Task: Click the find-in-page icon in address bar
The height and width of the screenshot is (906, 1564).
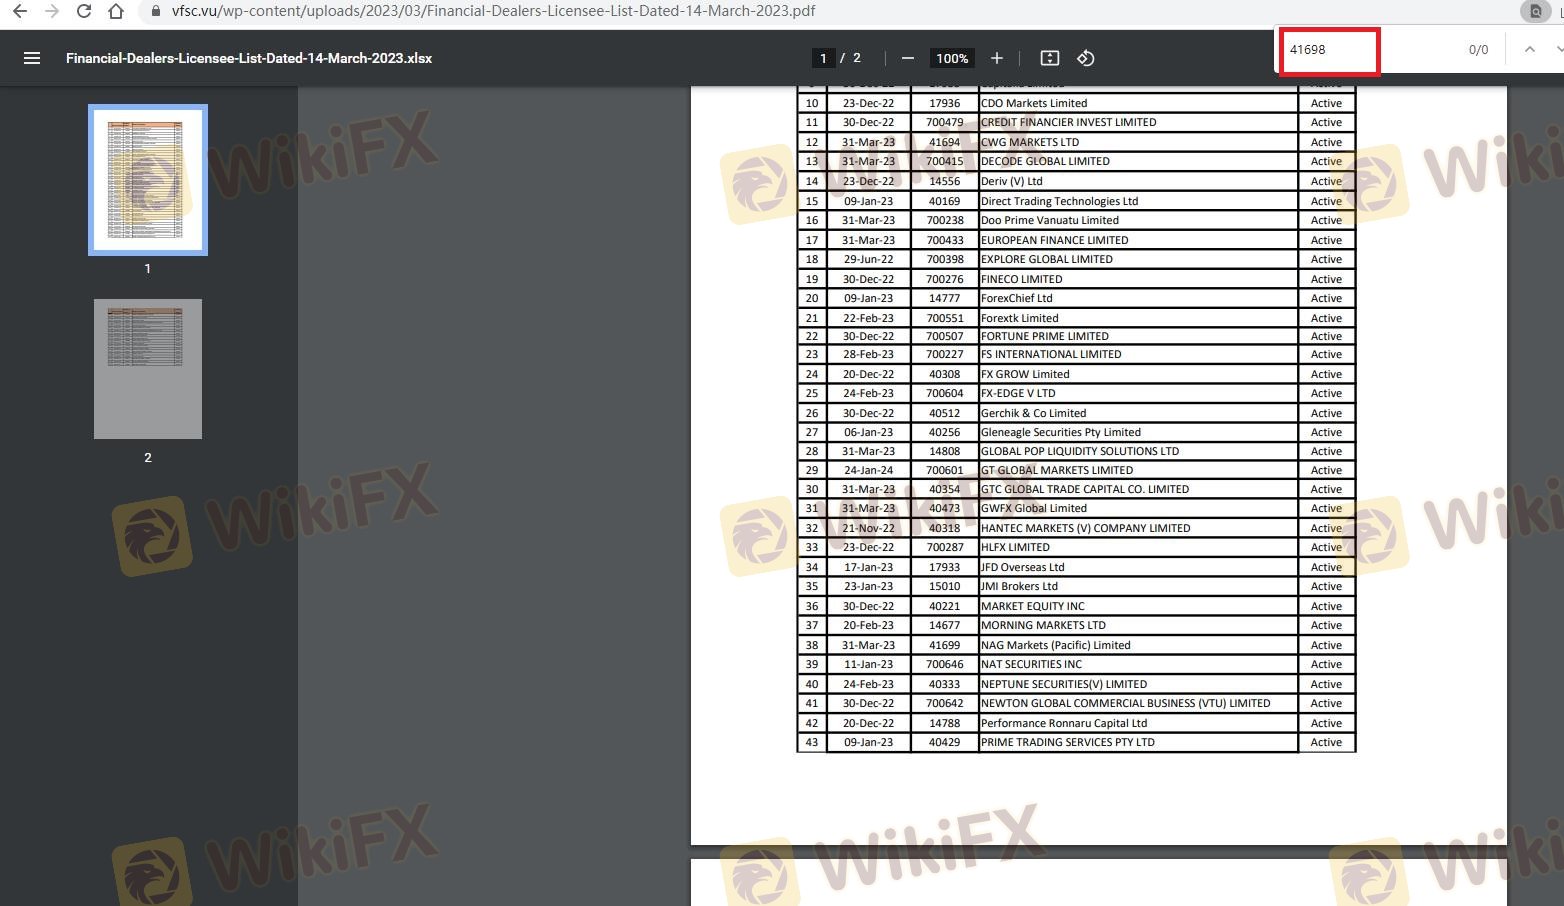Action: pos(1535,12)
